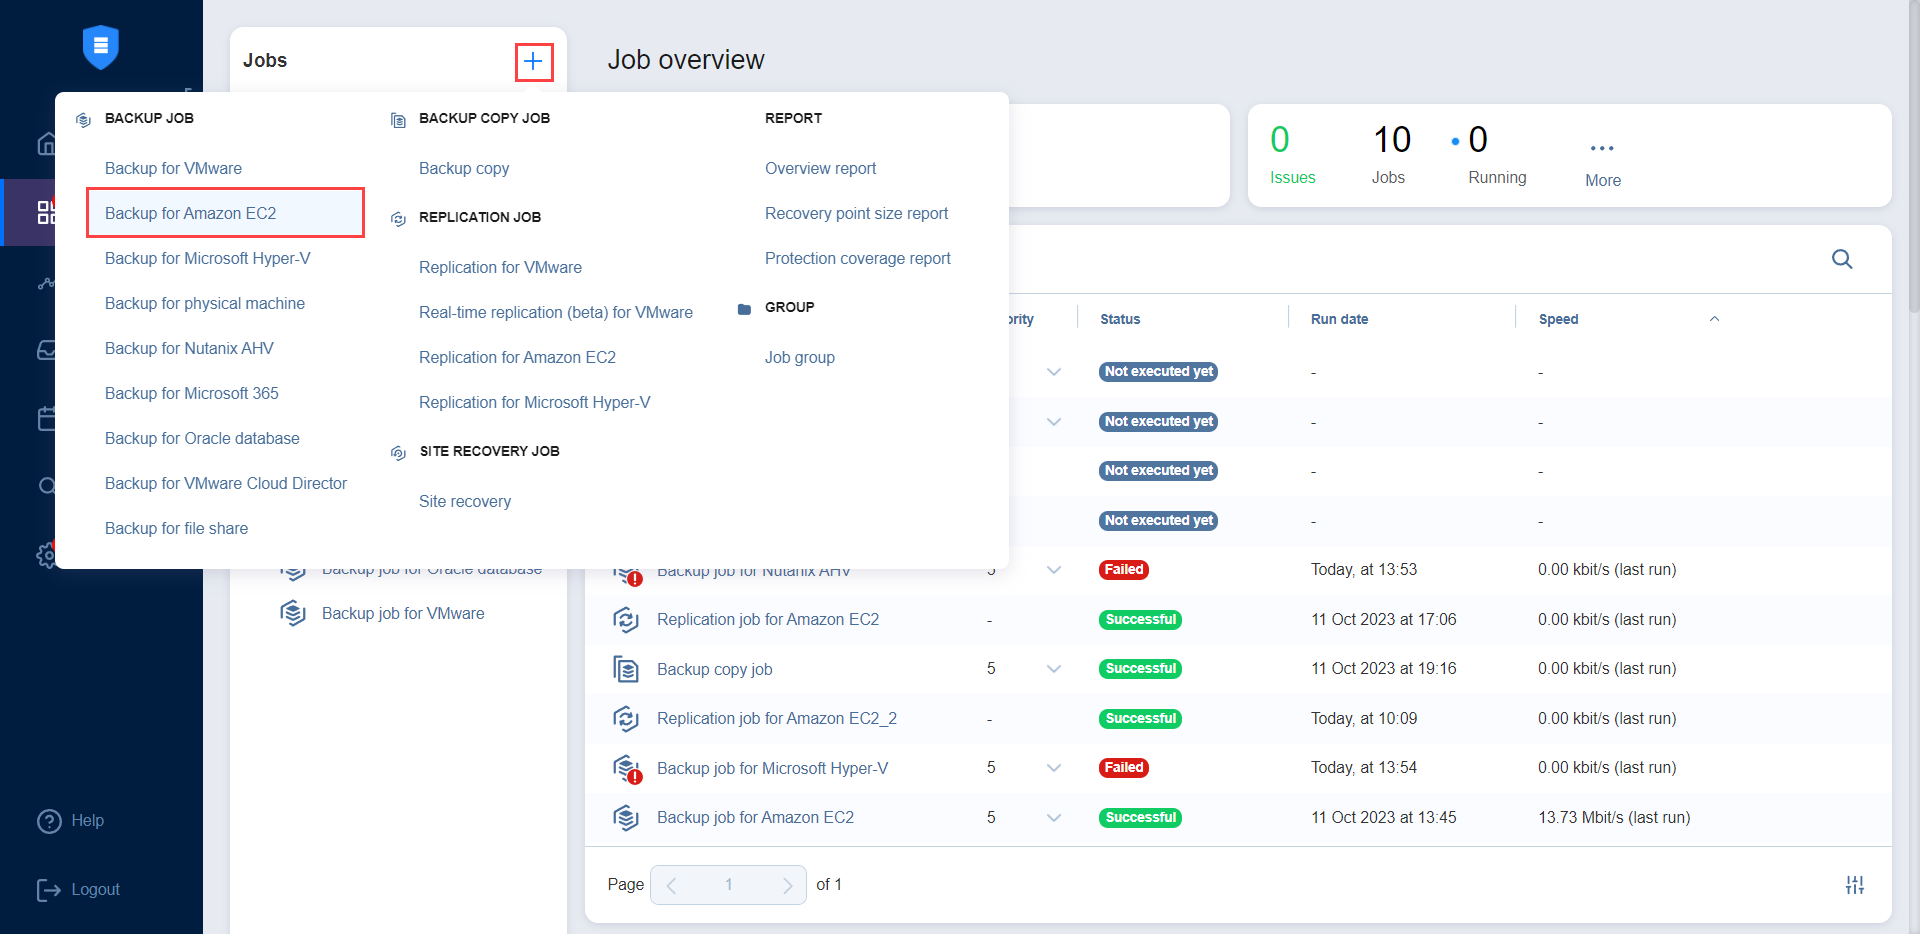Choose Replication for VMware from menu
Viewport: 1920px width, 934px height.
click(500, 267)
